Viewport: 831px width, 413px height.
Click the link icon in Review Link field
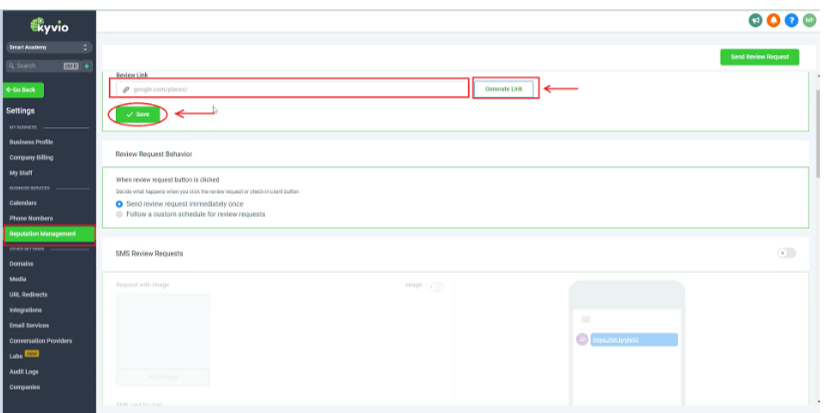pos(126,89)
